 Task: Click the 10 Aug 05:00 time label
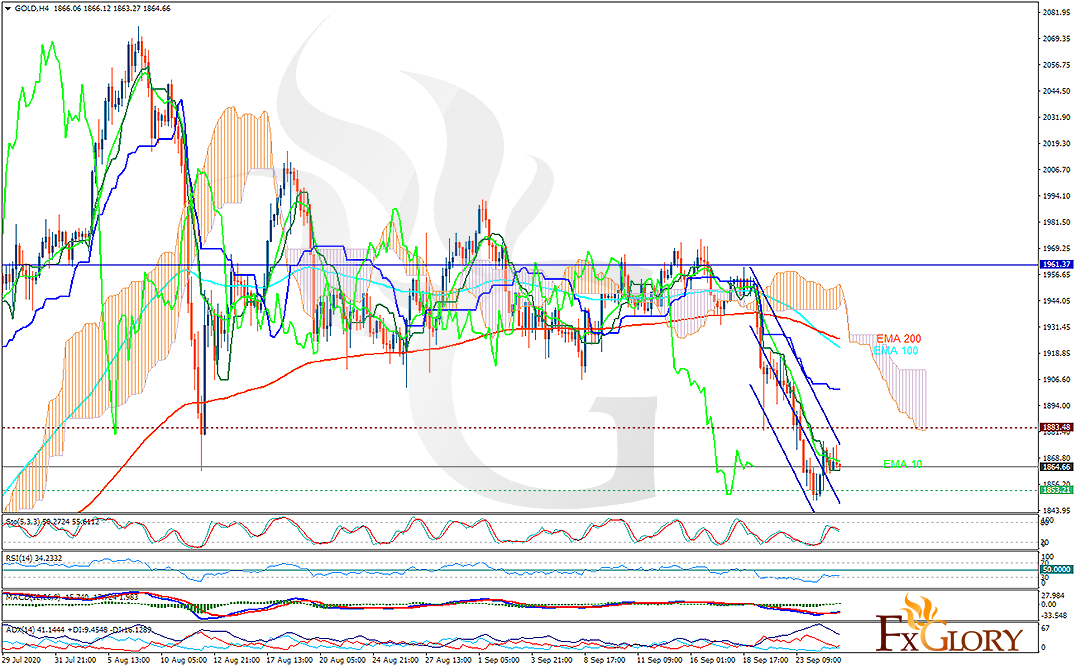pyautogui.click(x=182, y=660)
